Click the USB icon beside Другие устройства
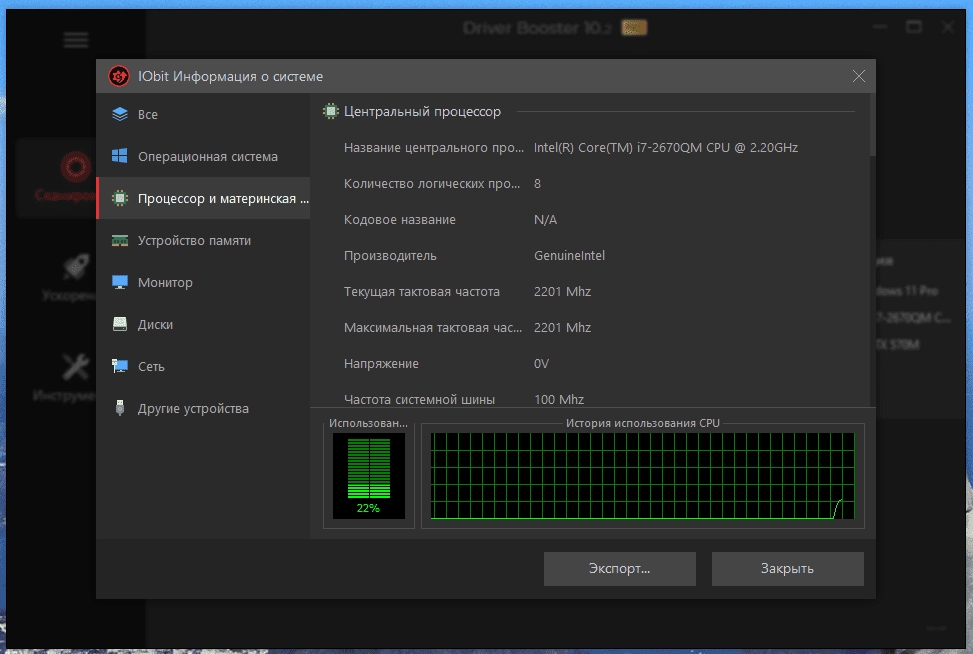The width and height of the screenshot is (973, 654). pyautogui.click(x=120, y=408)
